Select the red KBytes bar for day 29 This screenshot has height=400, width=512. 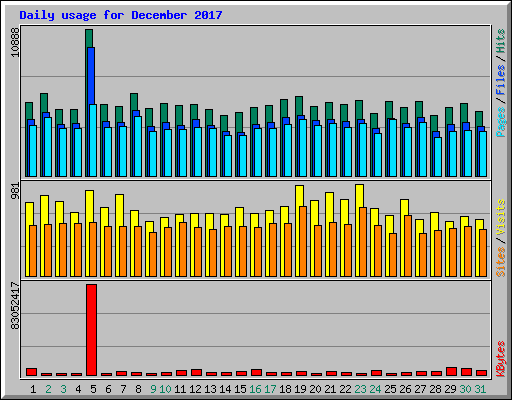click(451, 372)
